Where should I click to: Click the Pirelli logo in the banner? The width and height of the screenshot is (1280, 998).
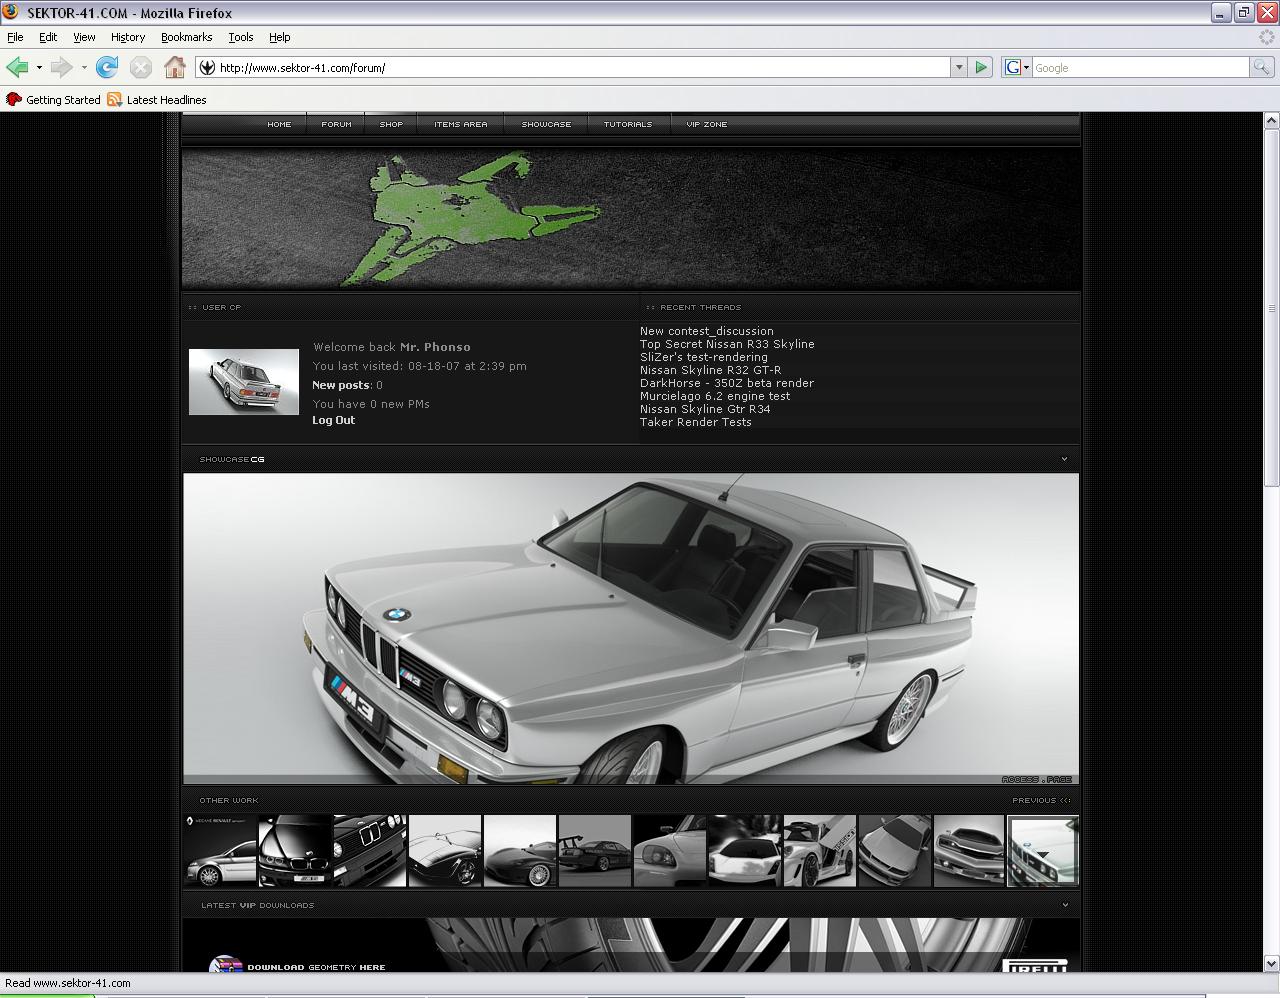coord(1034,966)
